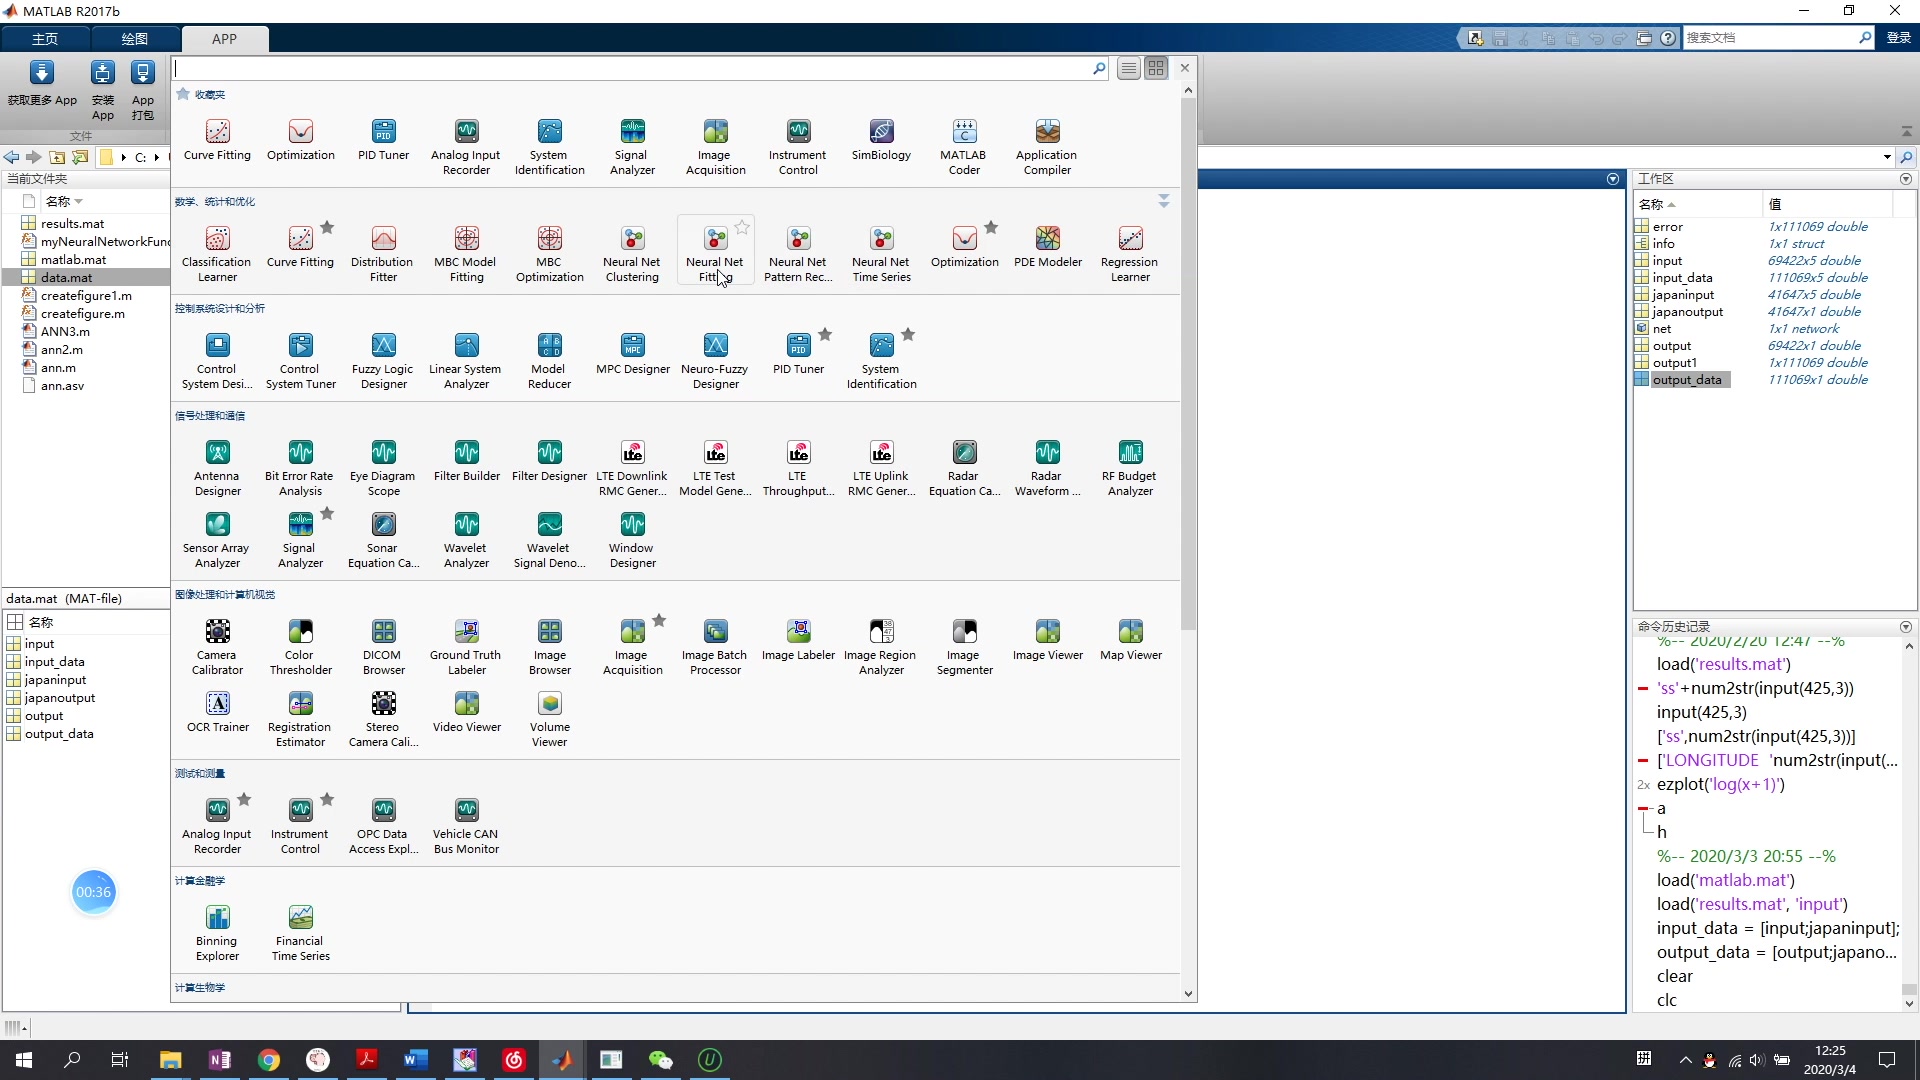Toggle favorite star for Analog Input Recorder in test section
The image size is (1920, 1080).
click(x=244, y=799)
